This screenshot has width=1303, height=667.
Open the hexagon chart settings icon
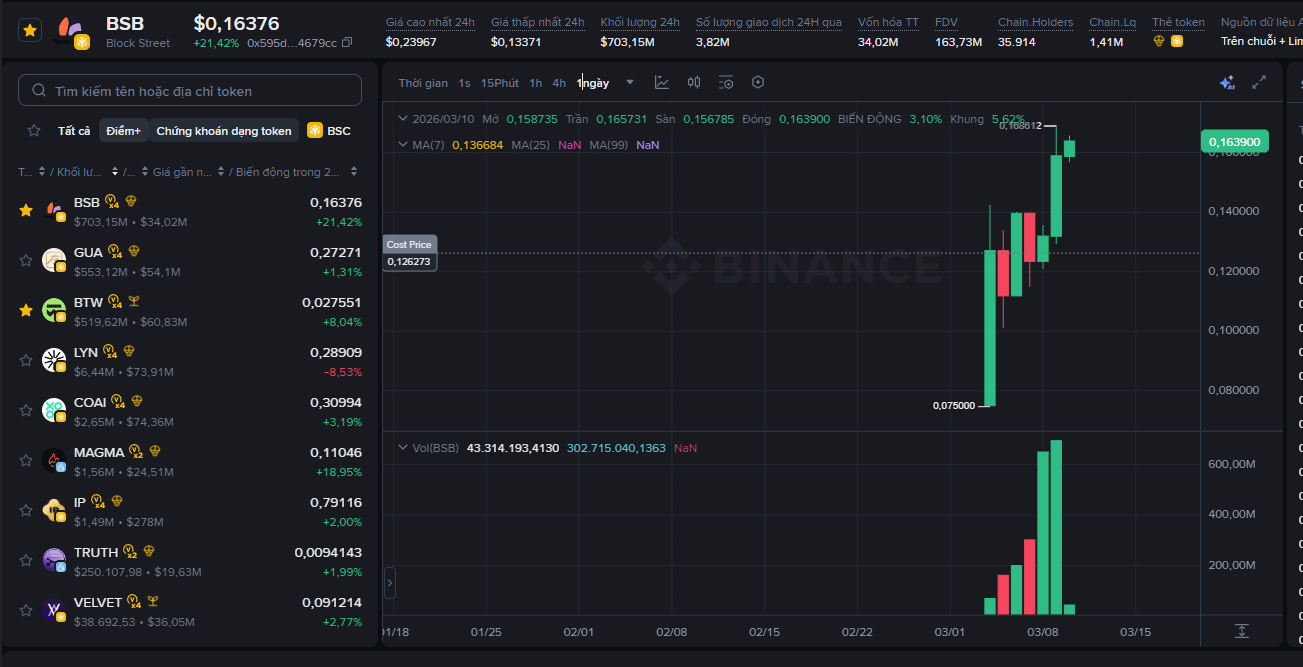(758, 82)
